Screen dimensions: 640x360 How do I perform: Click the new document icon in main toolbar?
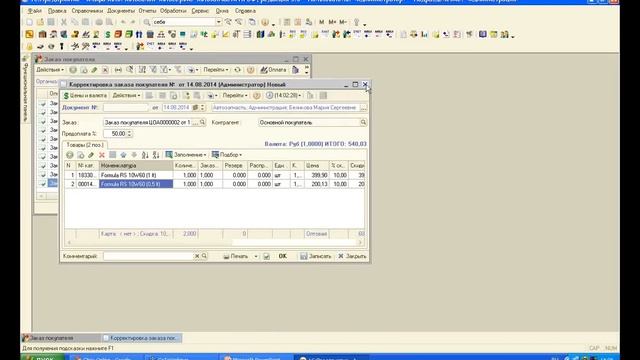point(30,22)
